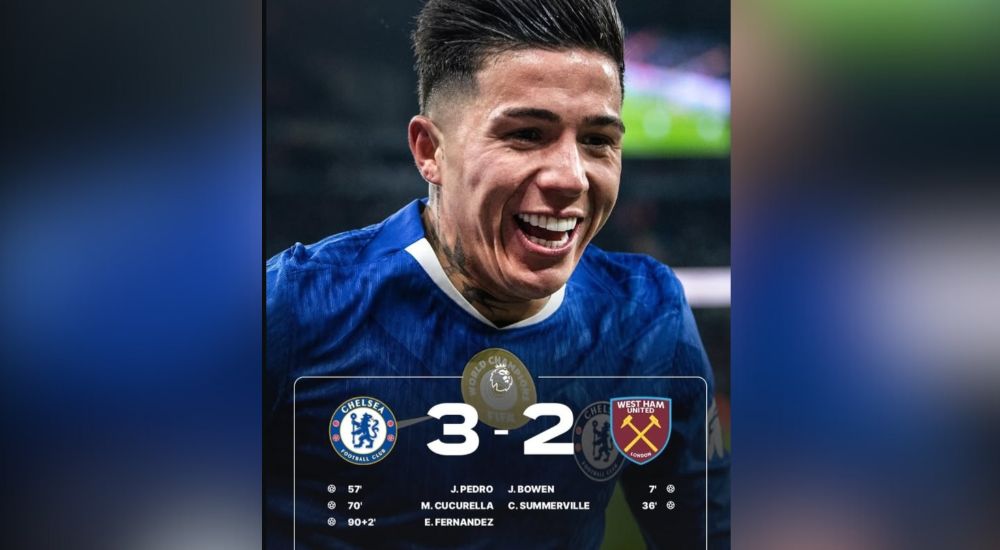Click the Chelsea Football Club crest
The width and height of the screenshot is (1000, 550).
(363, 431)
